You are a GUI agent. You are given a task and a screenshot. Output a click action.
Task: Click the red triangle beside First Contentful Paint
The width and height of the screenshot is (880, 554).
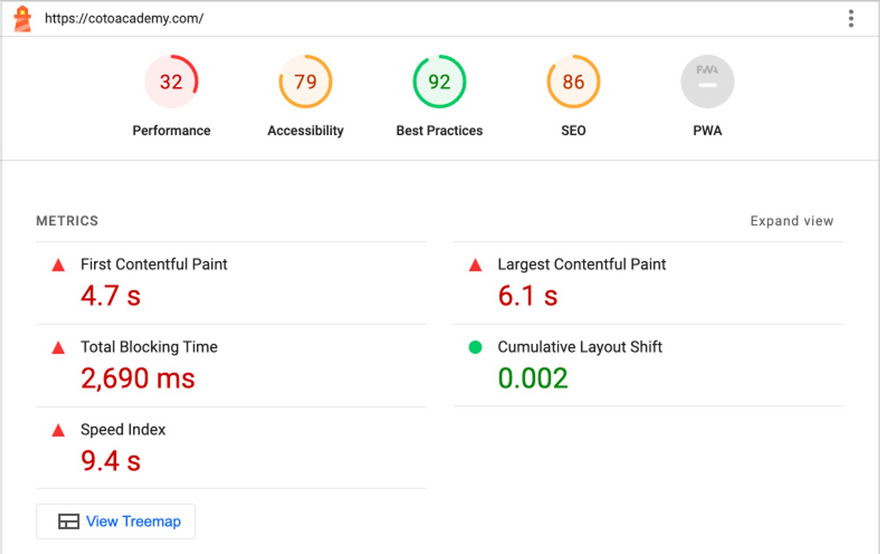pos(58,265)
